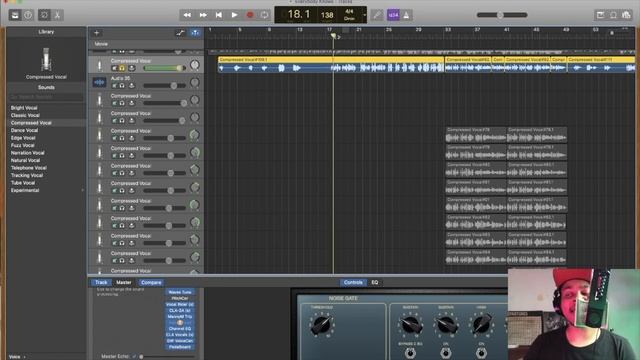
Task: Open the Channel EQ plug-in slot
Action: coord(180,329)
